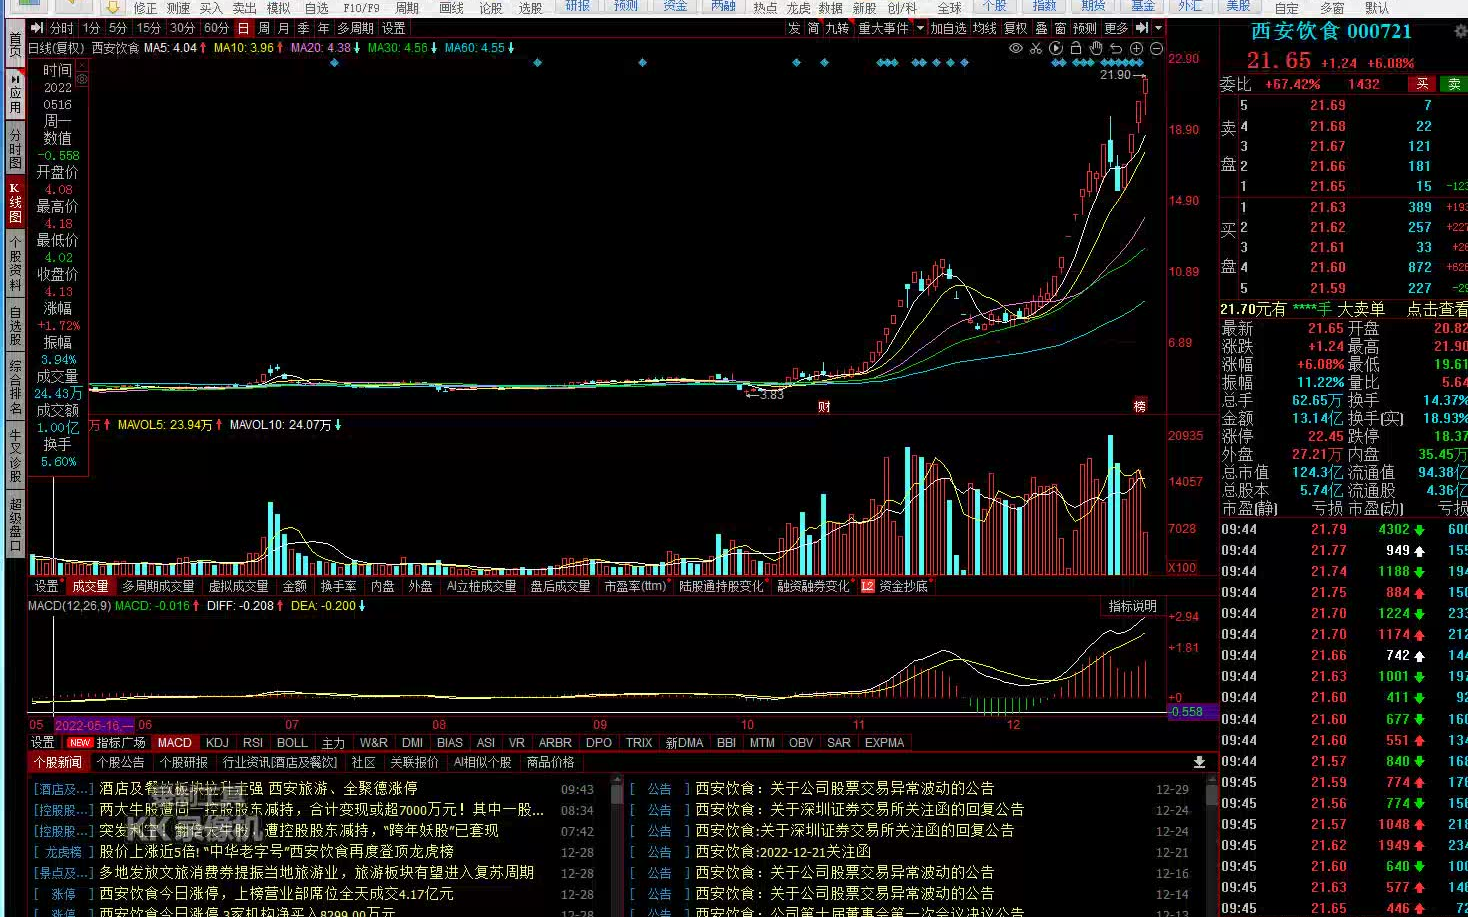Switch chart period to 月
This screenshot has height=917, width=1468.
[x=284, y=28]
